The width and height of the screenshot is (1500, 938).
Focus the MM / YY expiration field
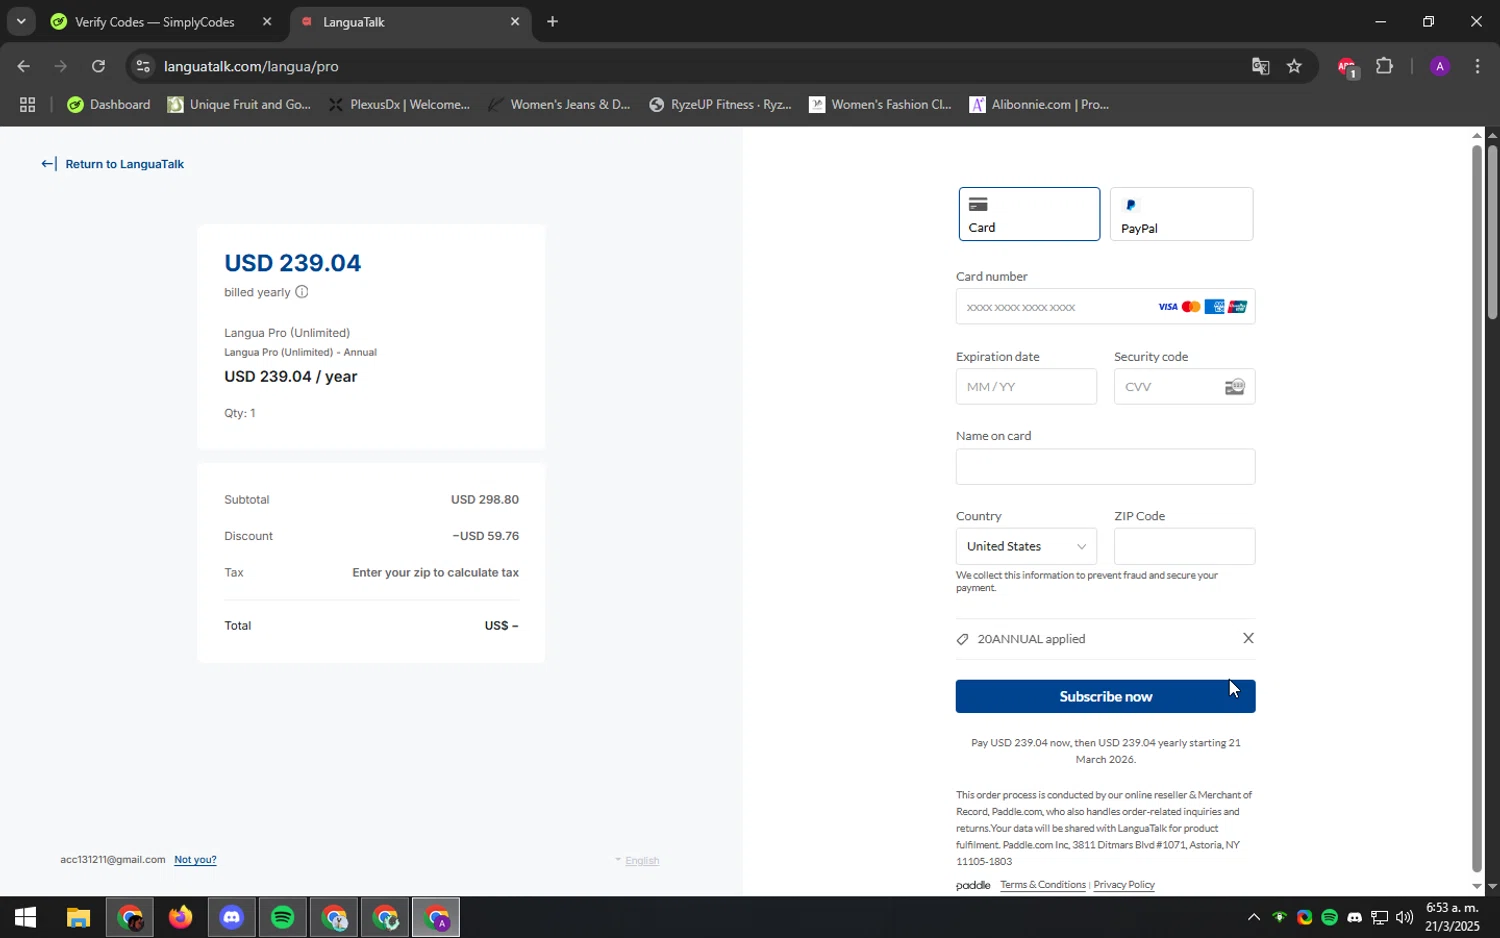pos(1026,387)
